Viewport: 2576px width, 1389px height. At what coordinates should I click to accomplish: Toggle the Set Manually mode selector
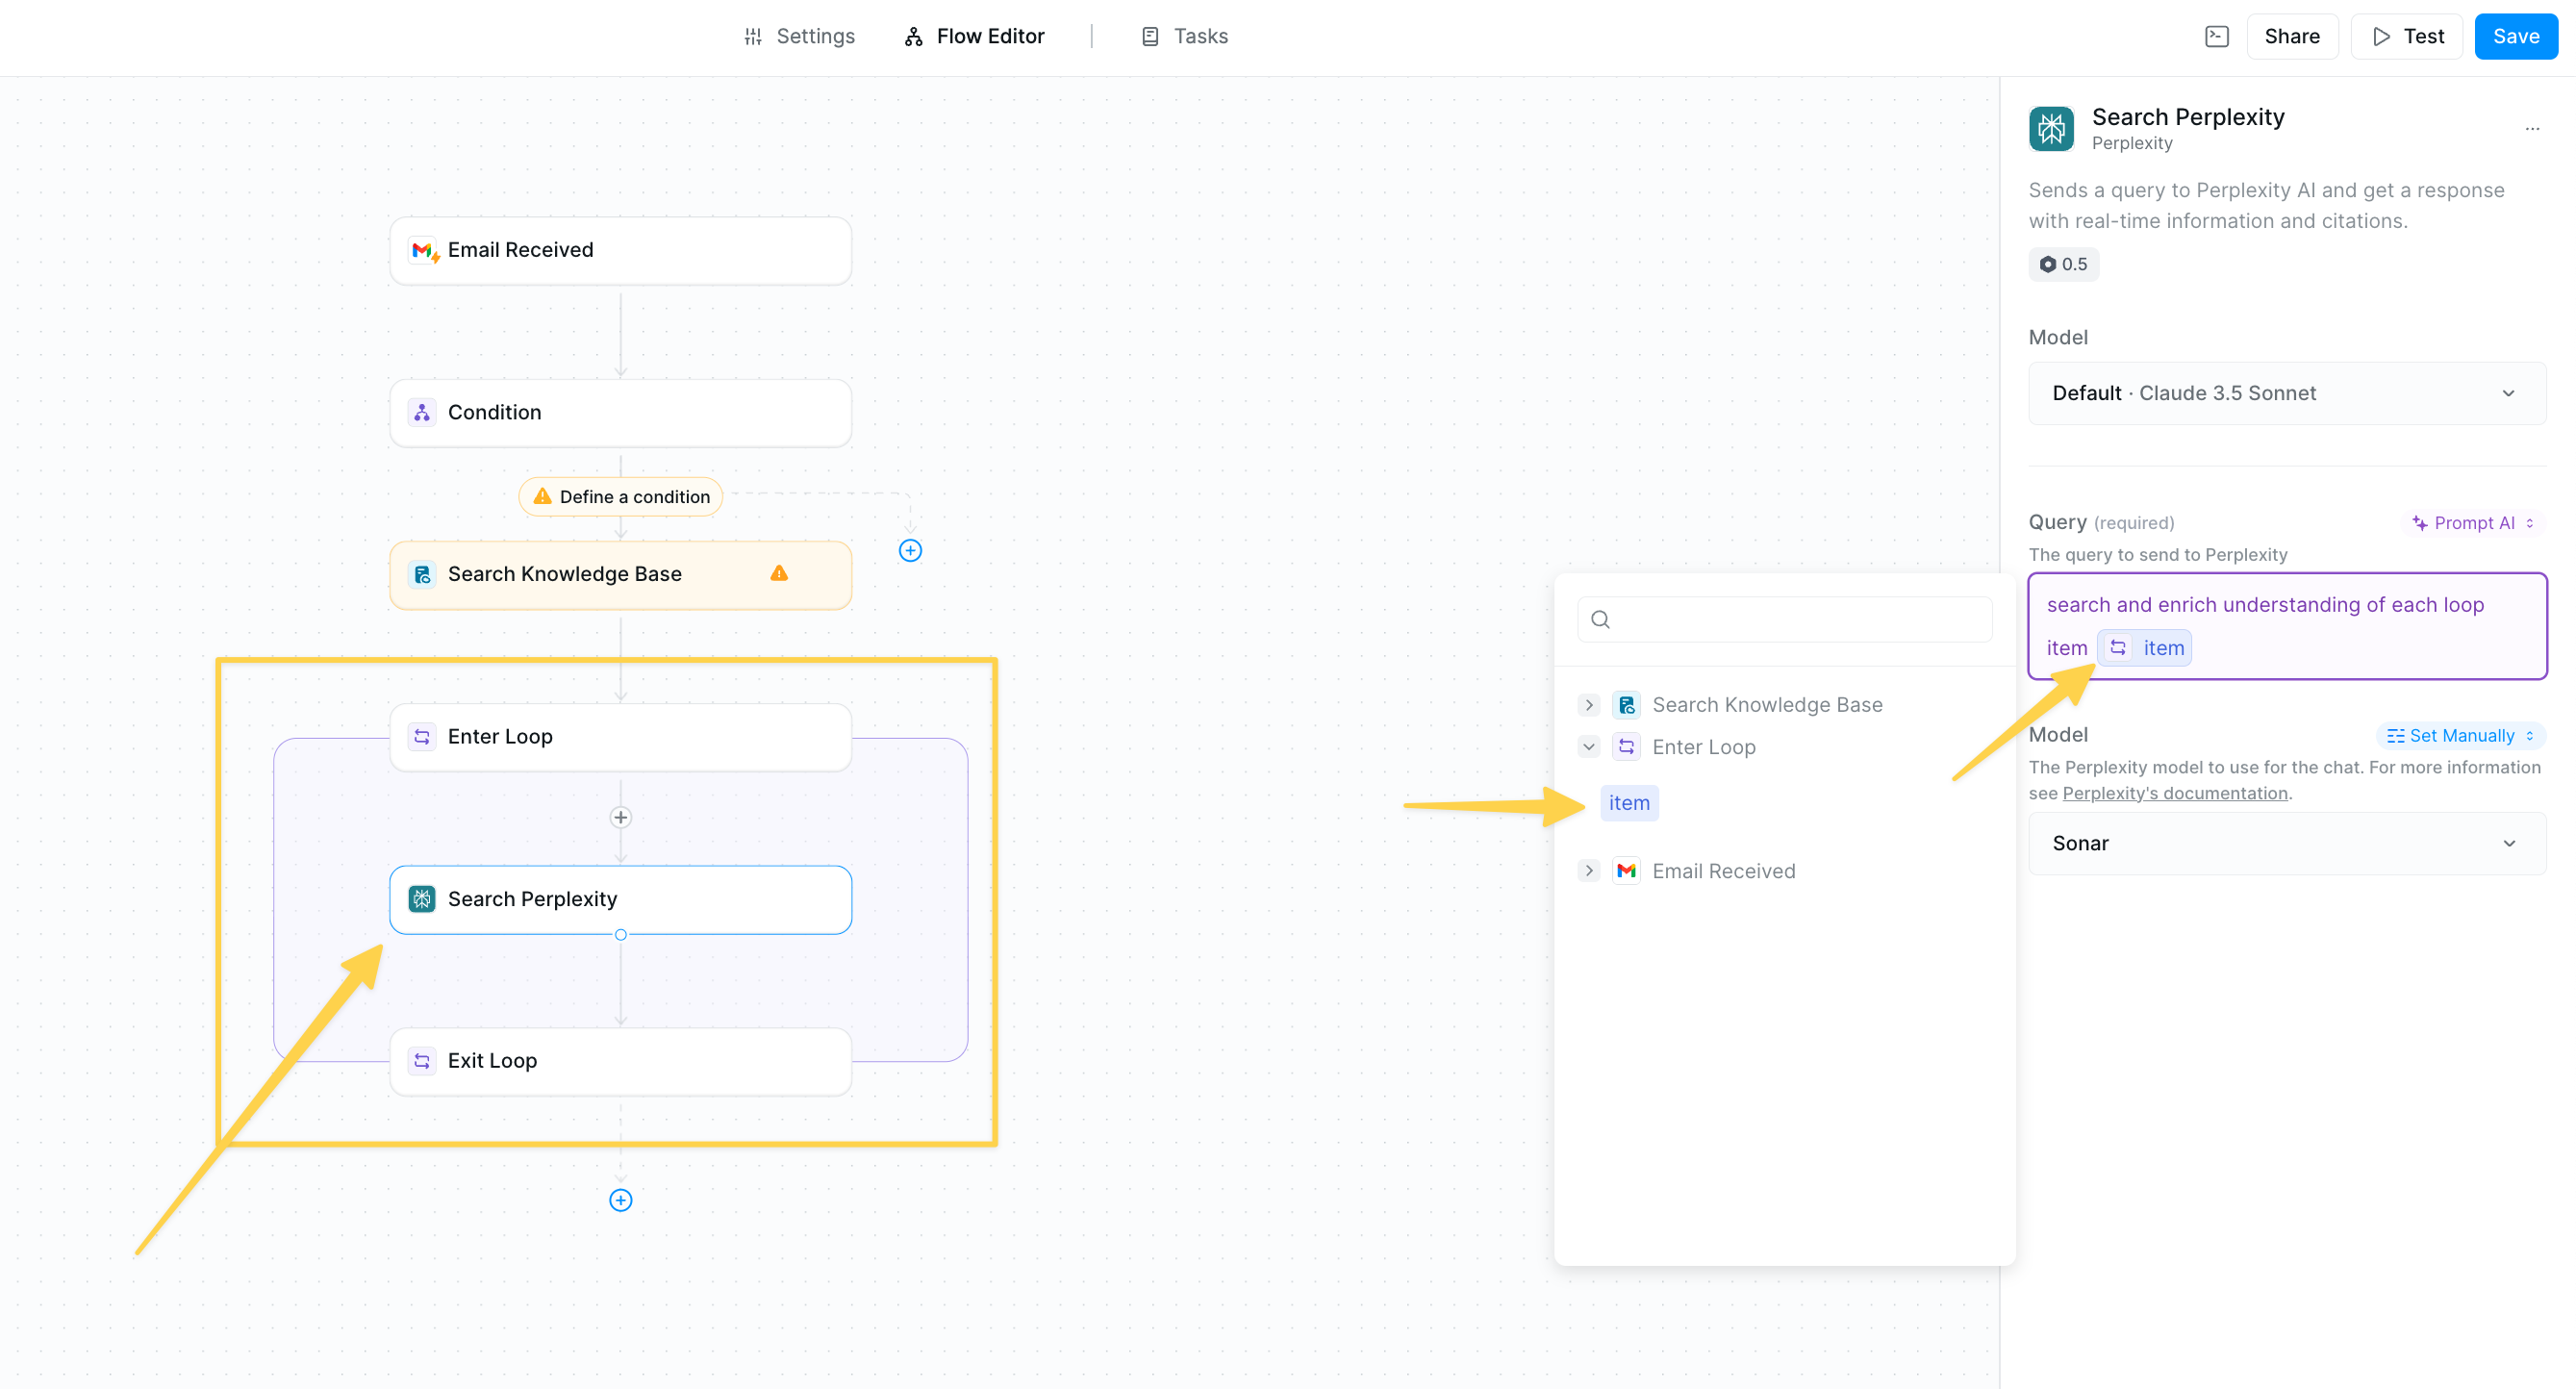click(2459, 736)
